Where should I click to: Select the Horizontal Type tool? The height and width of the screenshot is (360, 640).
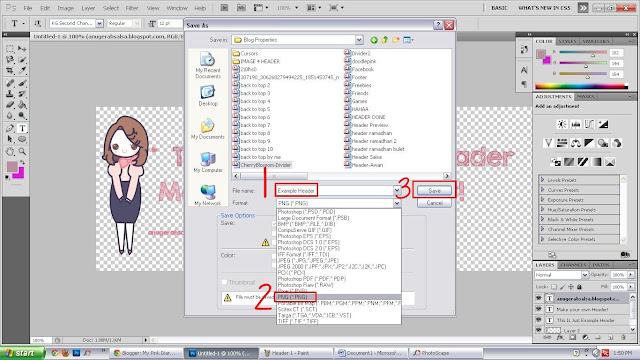point(22,128)
